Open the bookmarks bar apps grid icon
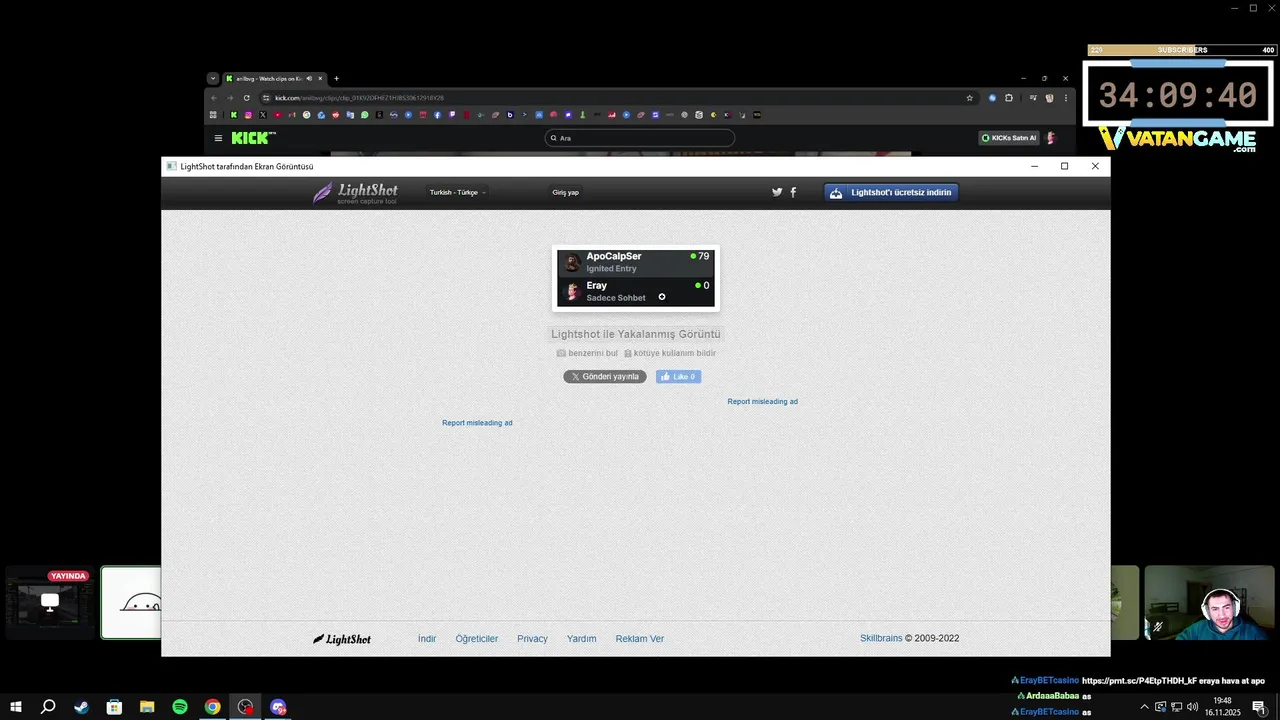This screenshot has height=720, width=1280. [213, 115]
